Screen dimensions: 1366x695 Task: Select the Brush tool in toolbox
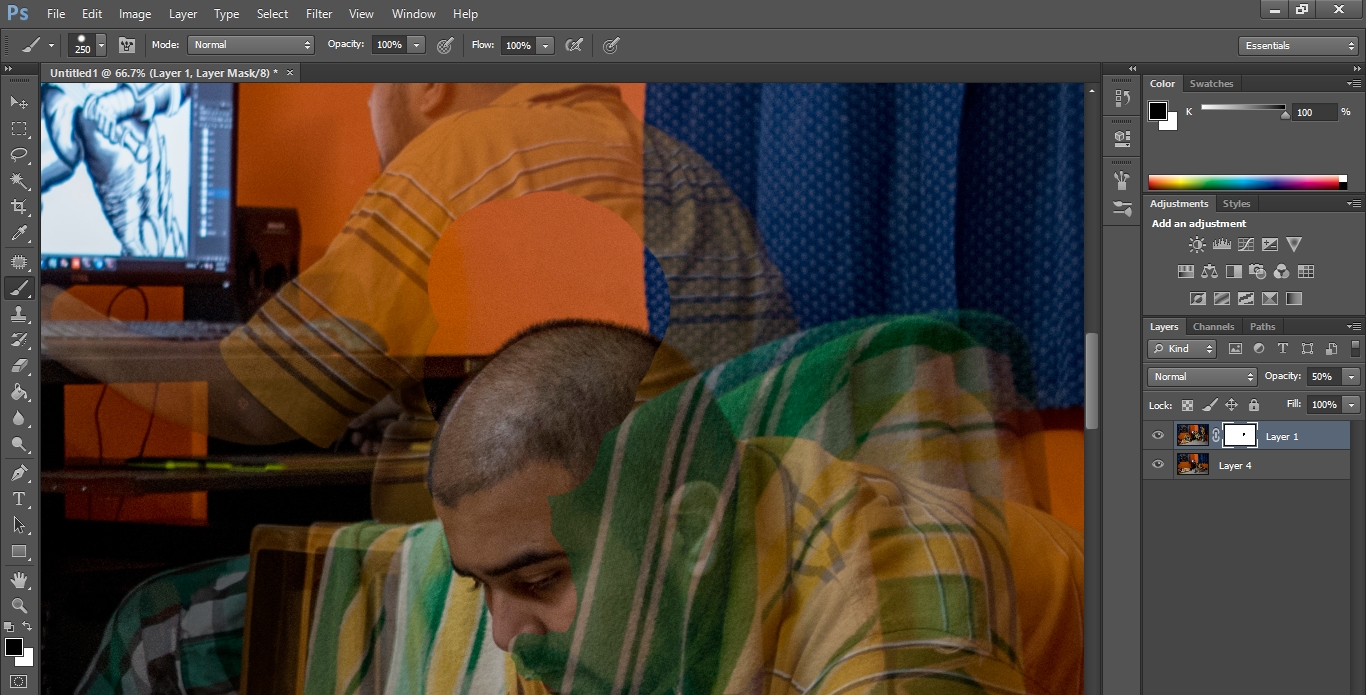point(19,288)
